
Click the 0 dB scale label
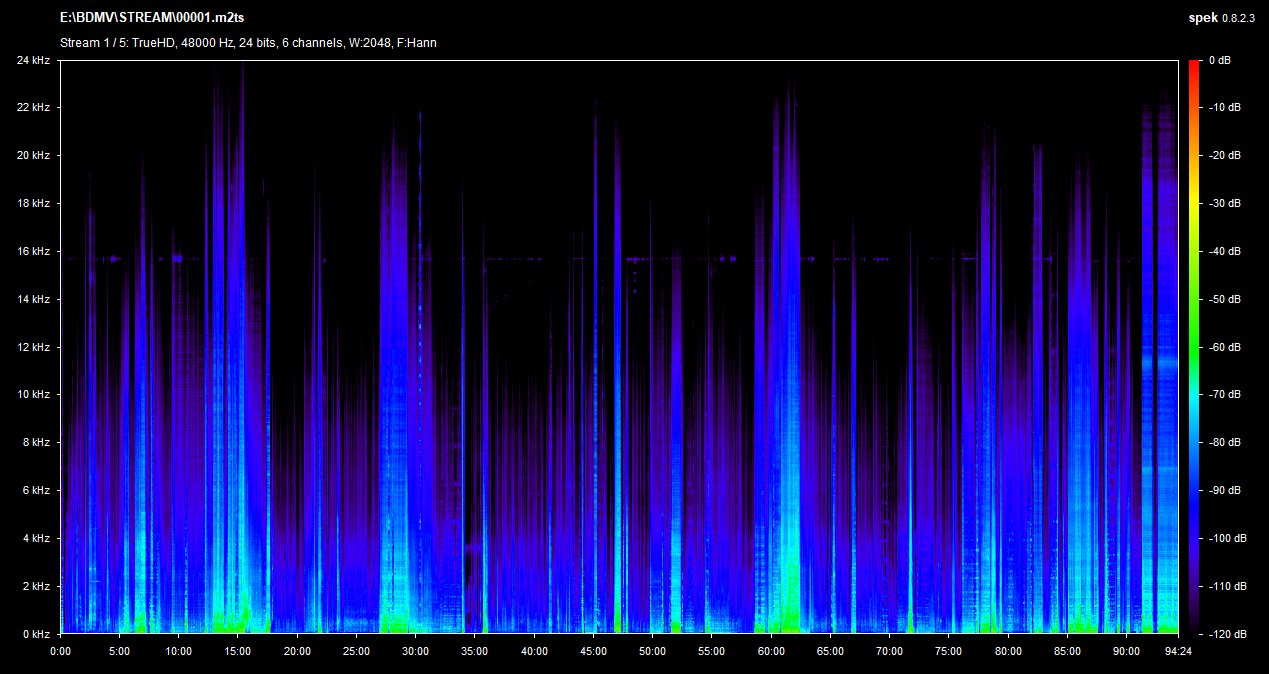1220,60
